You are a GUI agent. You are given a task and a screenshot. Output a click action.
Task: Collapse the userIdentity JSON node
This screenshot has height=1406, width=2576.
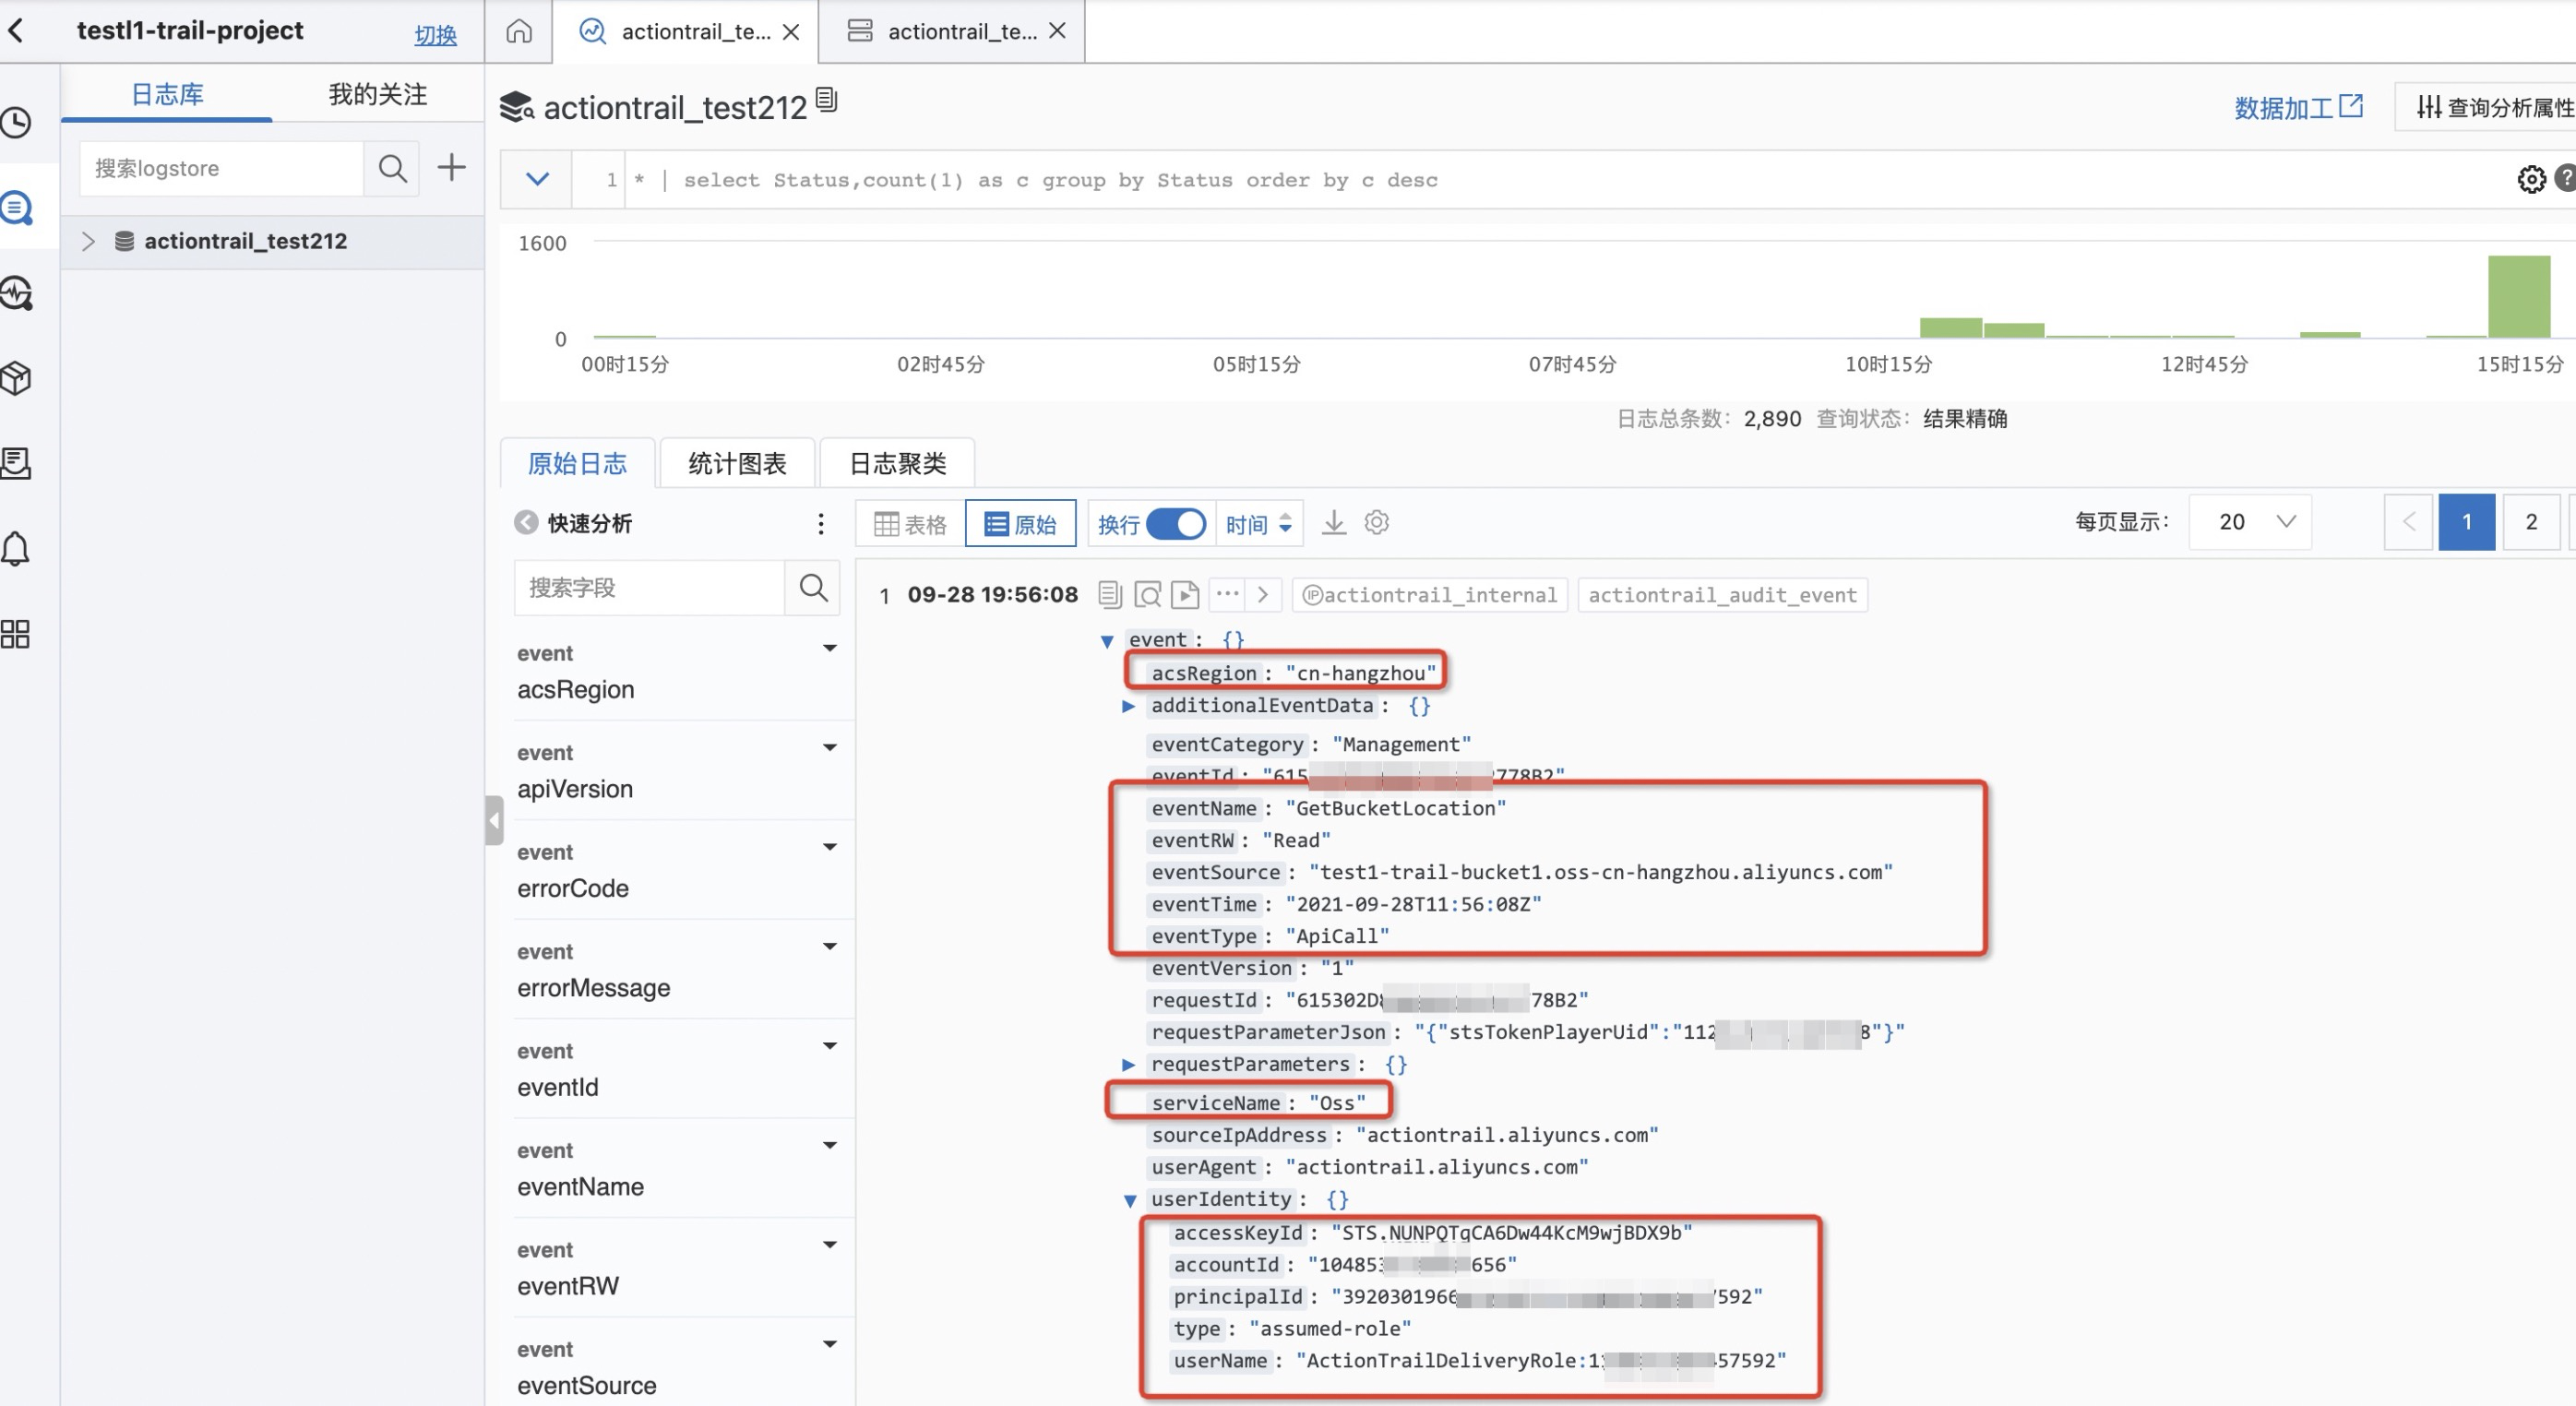(1129, 1200)
